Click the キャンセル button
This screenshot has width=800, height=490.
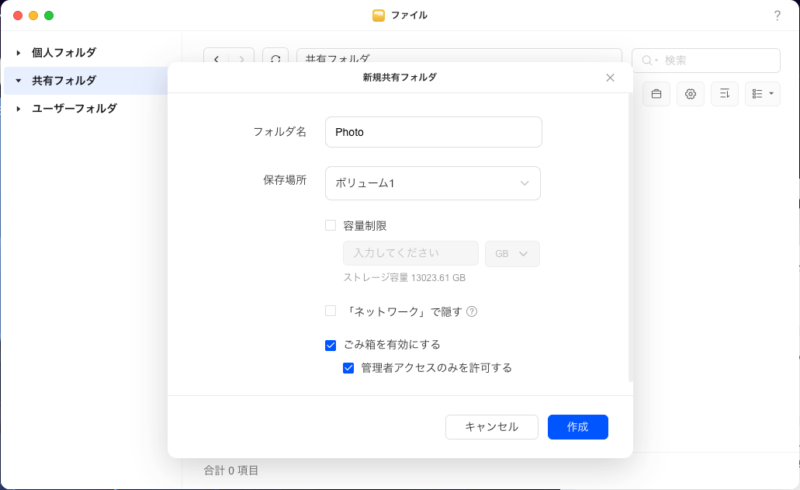point(491,427)
